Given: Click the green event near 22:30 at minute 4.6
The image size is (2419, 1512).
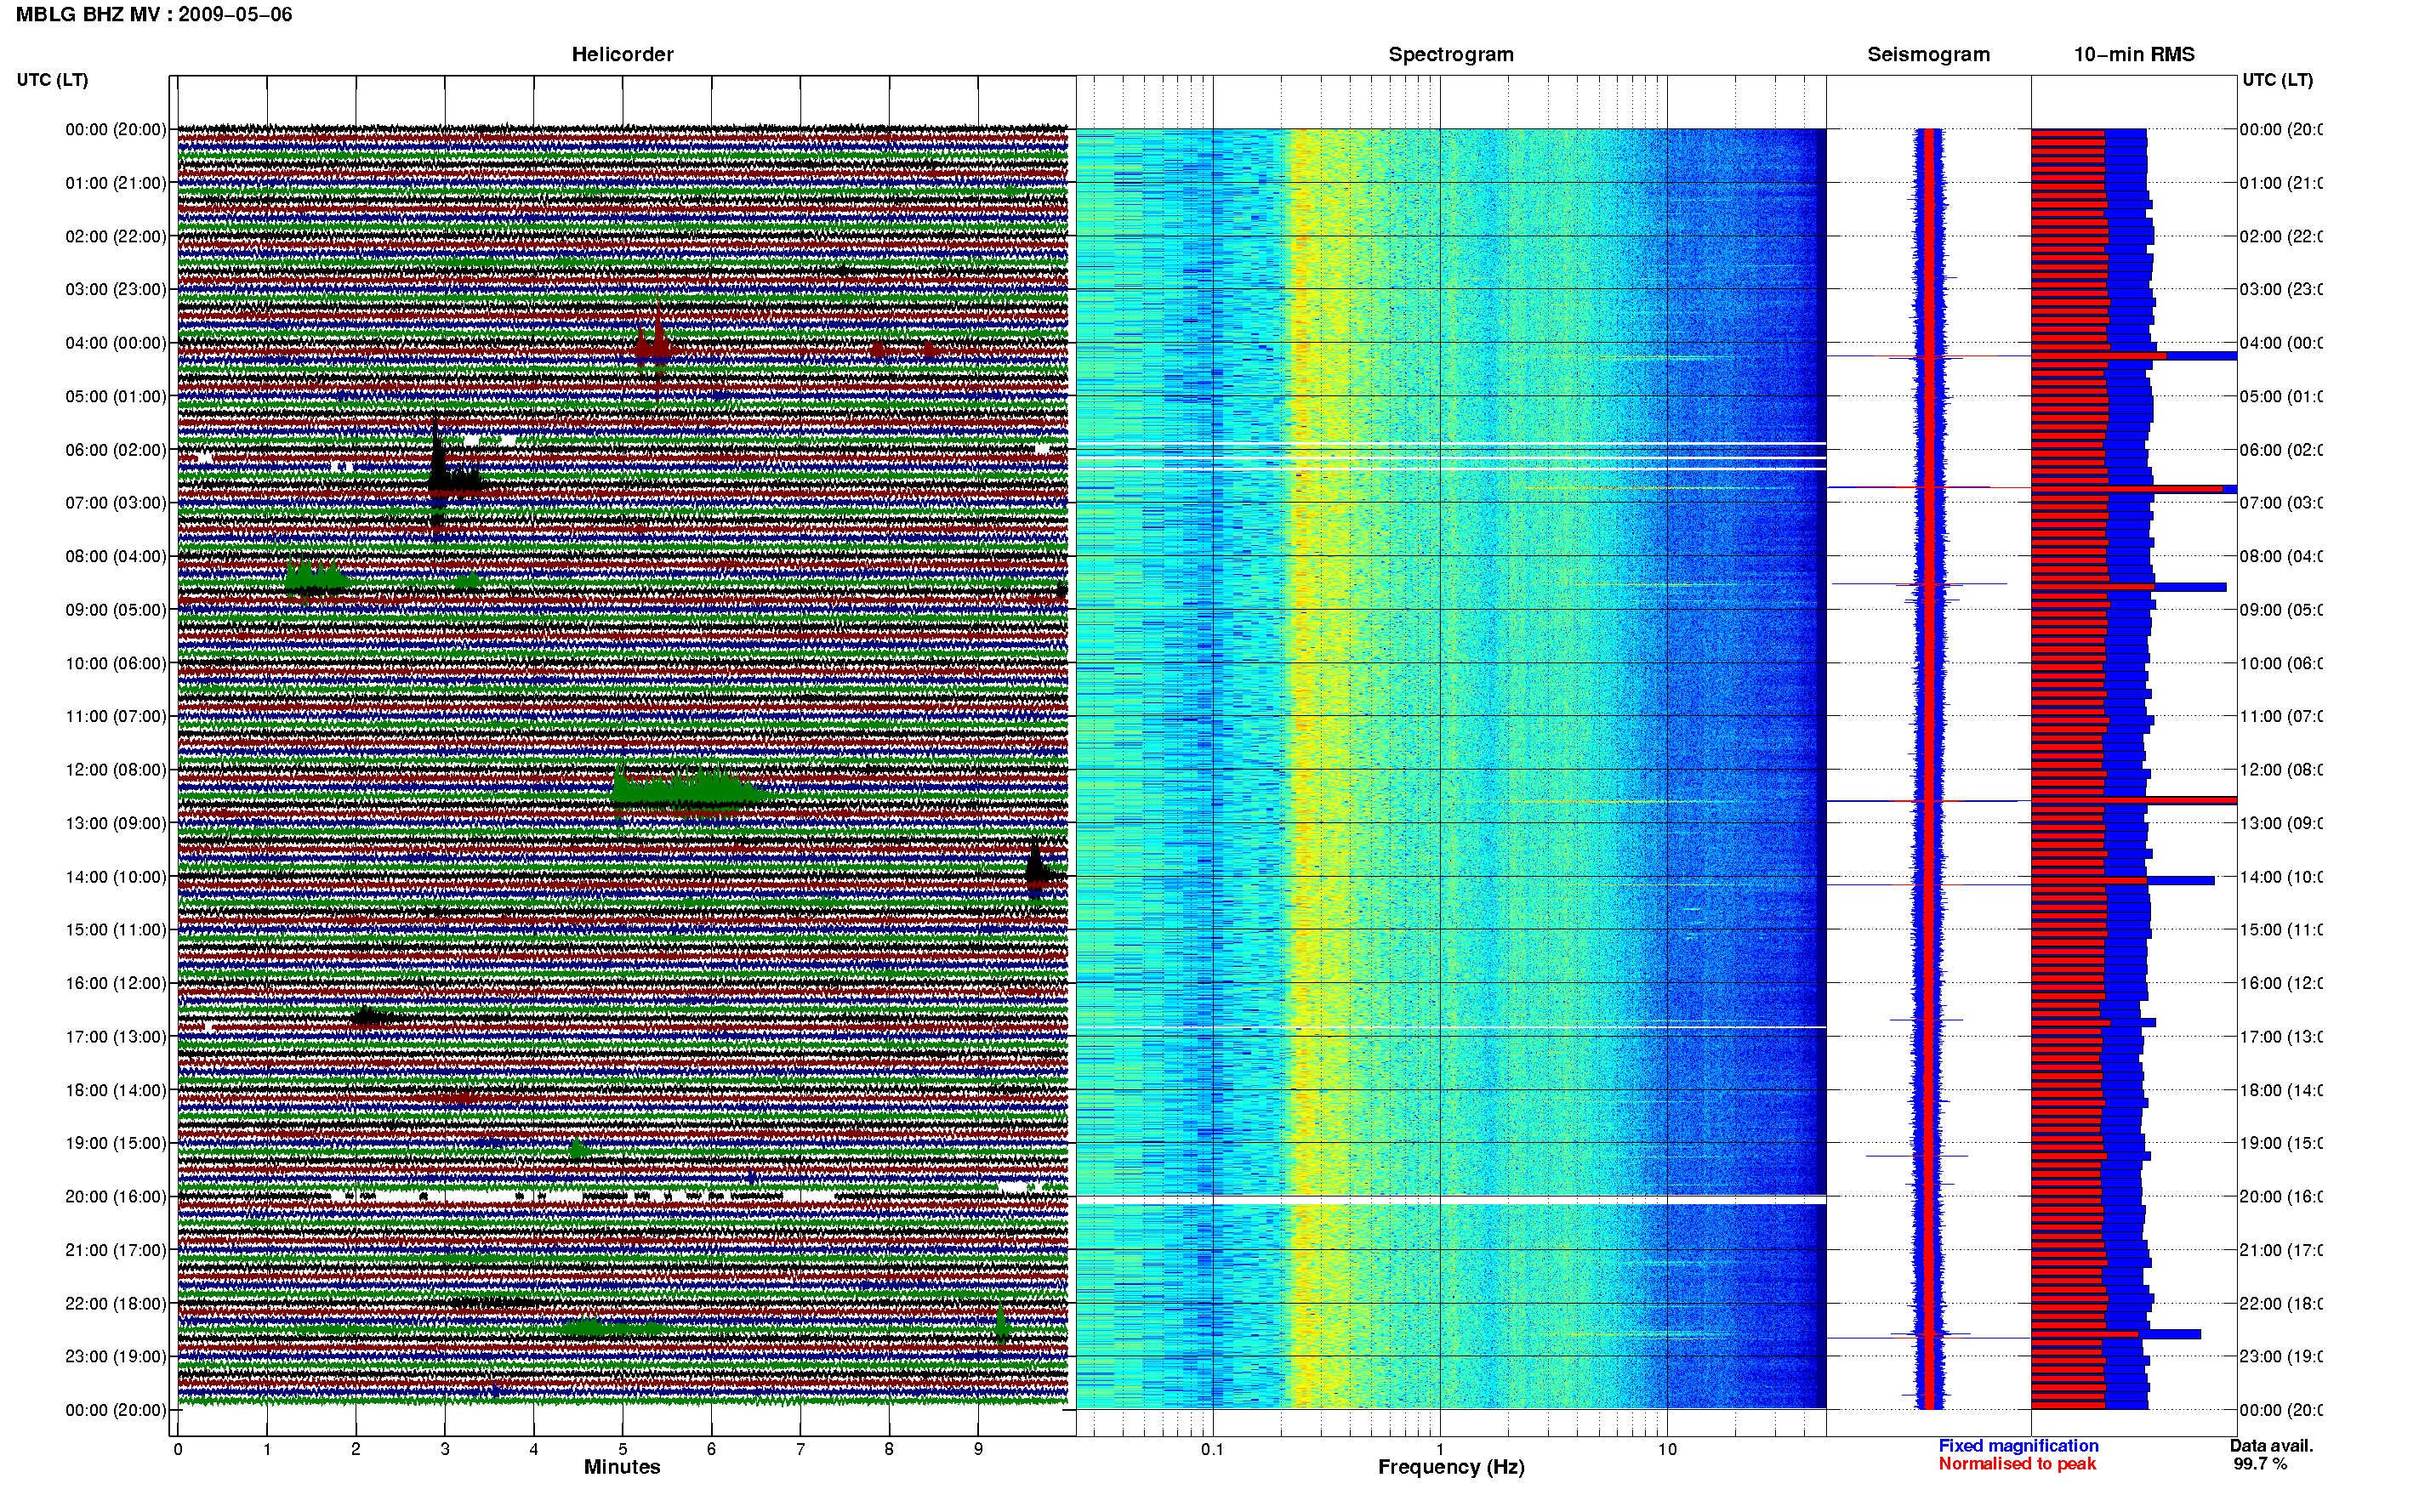Looking at the screenshot, I should pos(610,1329).
